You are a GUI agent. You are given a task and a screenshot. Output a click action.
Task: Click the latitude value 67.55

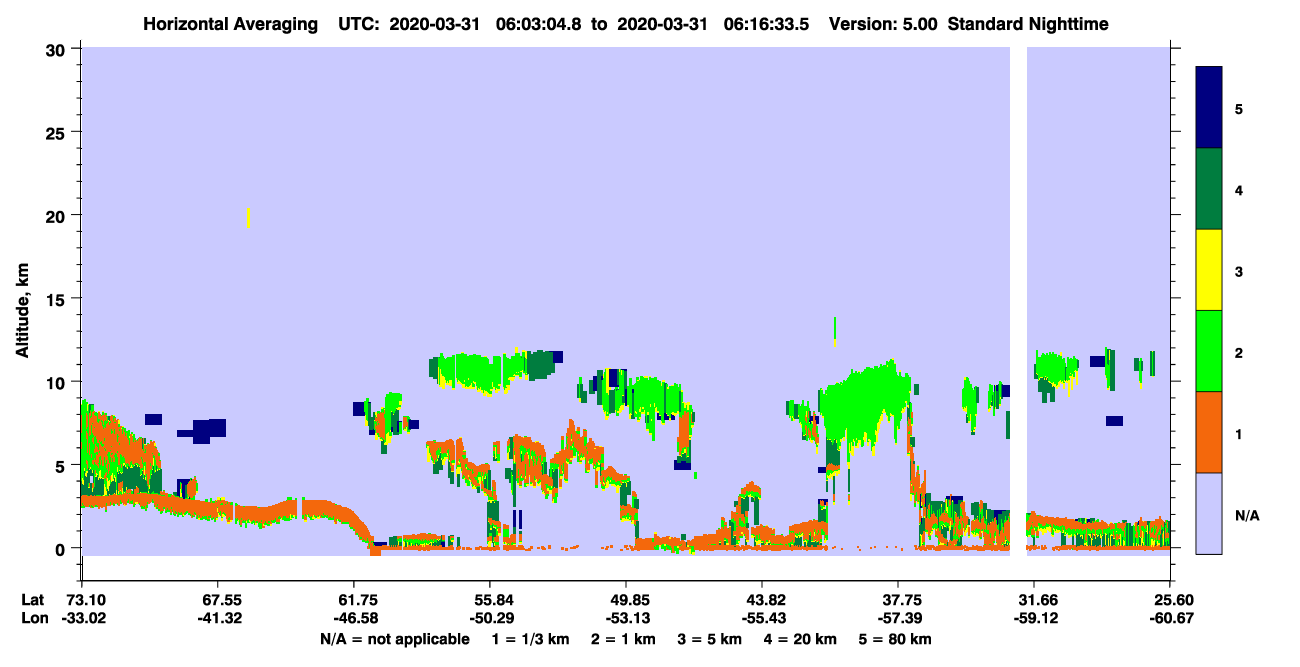[x=217, y=600]
